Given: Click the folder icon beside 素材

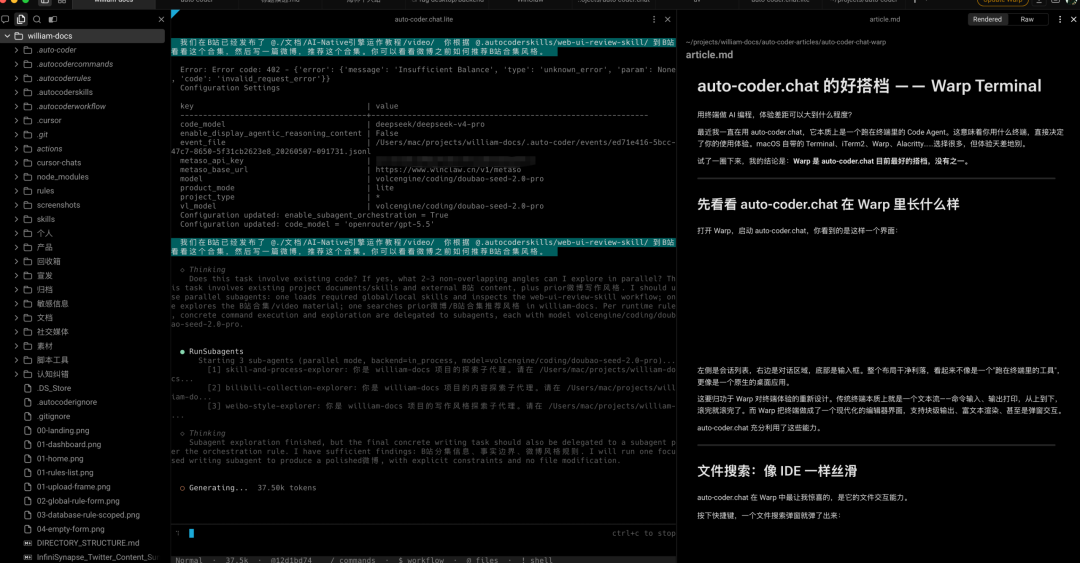Looking at the screenshot, I should pos(28,346).
